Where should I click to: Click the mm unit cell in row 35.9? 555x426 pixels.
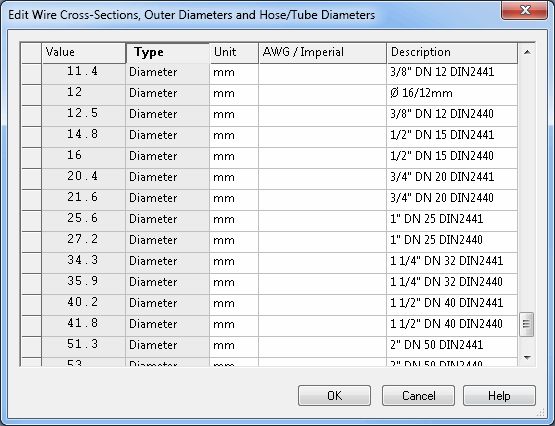point(234,283)
